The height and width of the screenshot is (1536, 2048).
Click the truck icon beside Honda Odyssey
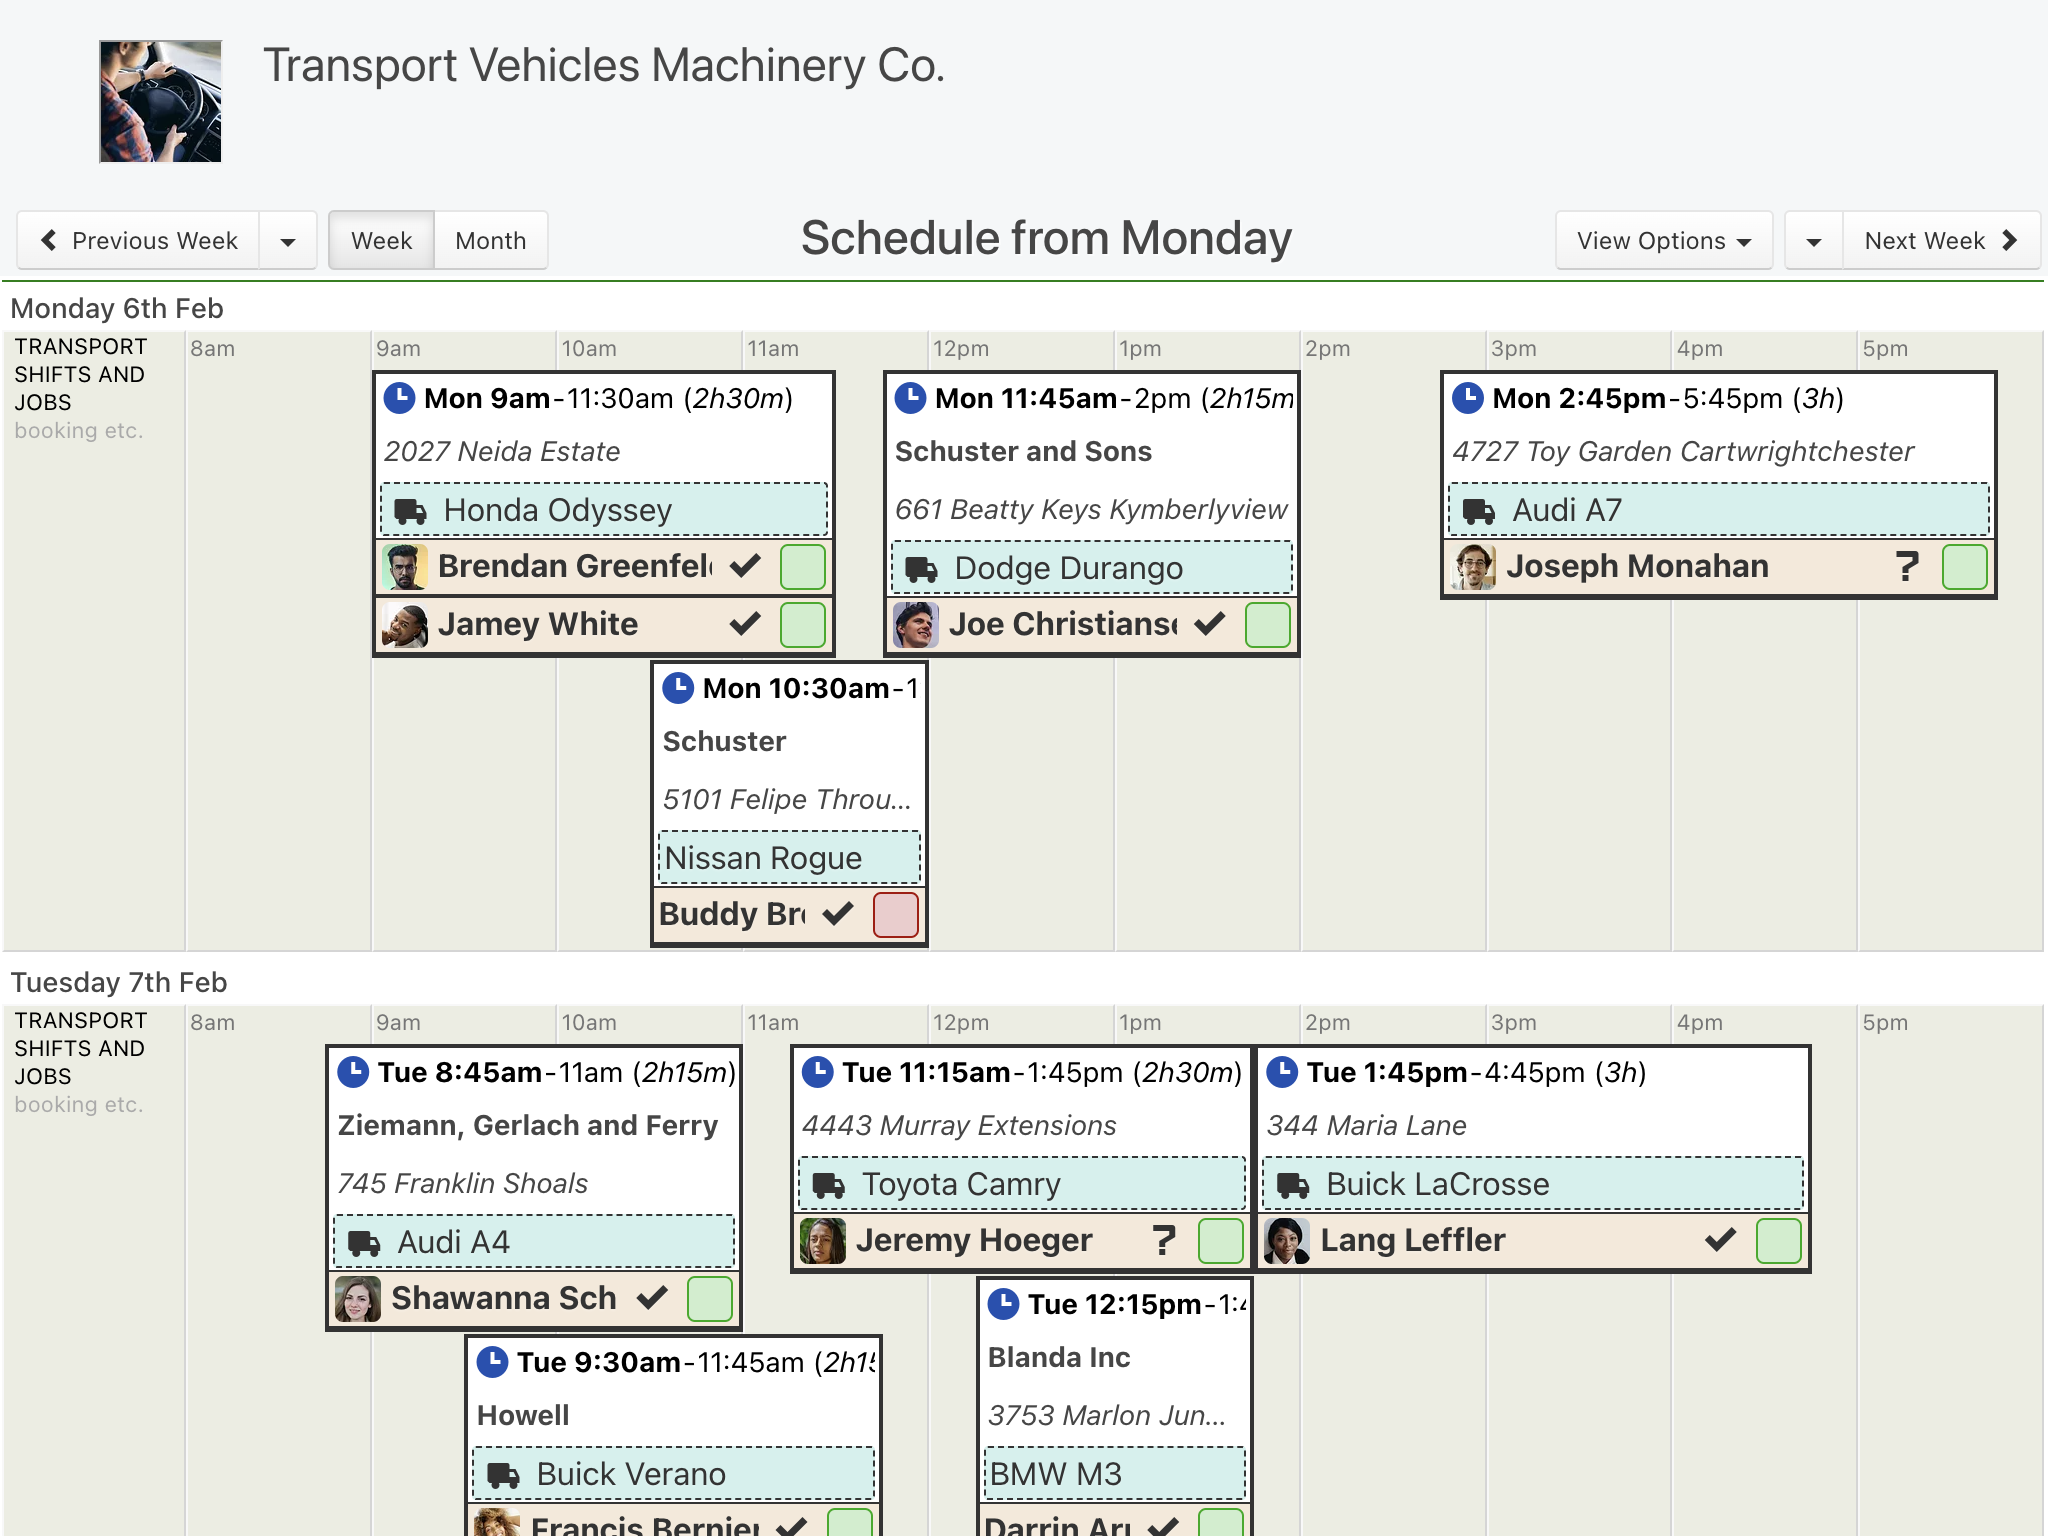coord(410,511)
